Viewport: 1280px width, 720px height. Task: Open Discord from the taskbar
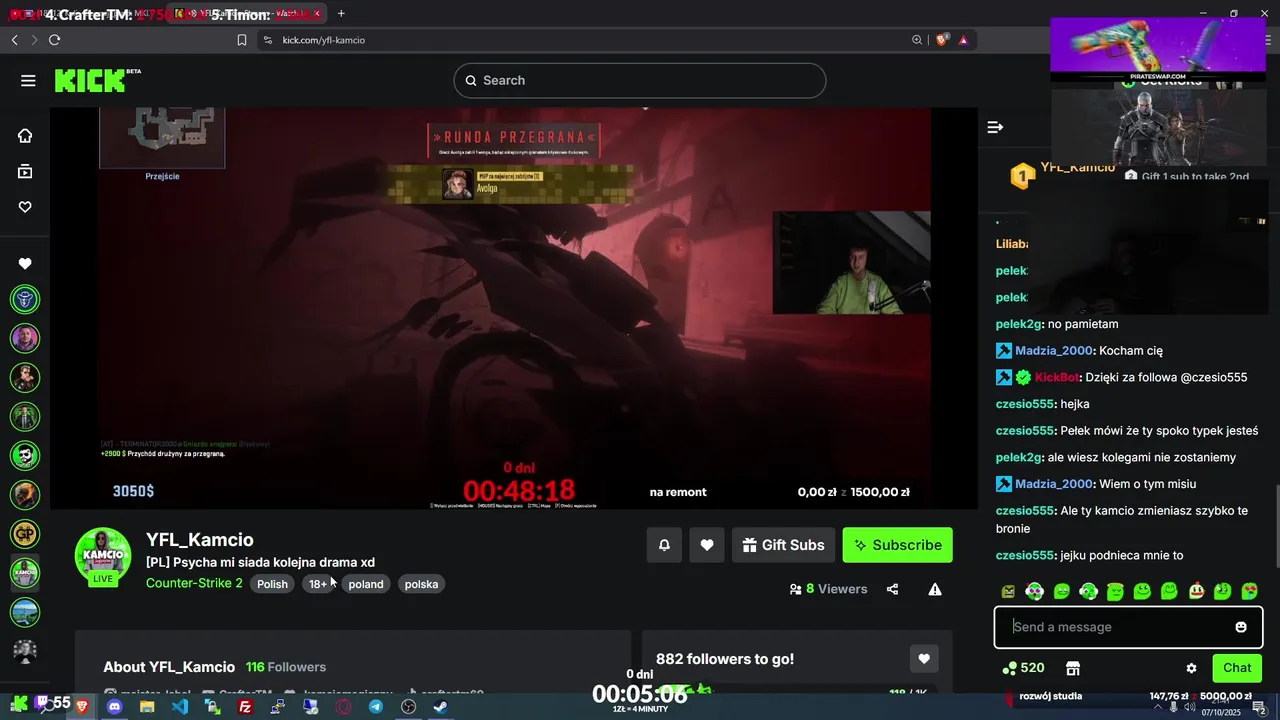(114, 707)
